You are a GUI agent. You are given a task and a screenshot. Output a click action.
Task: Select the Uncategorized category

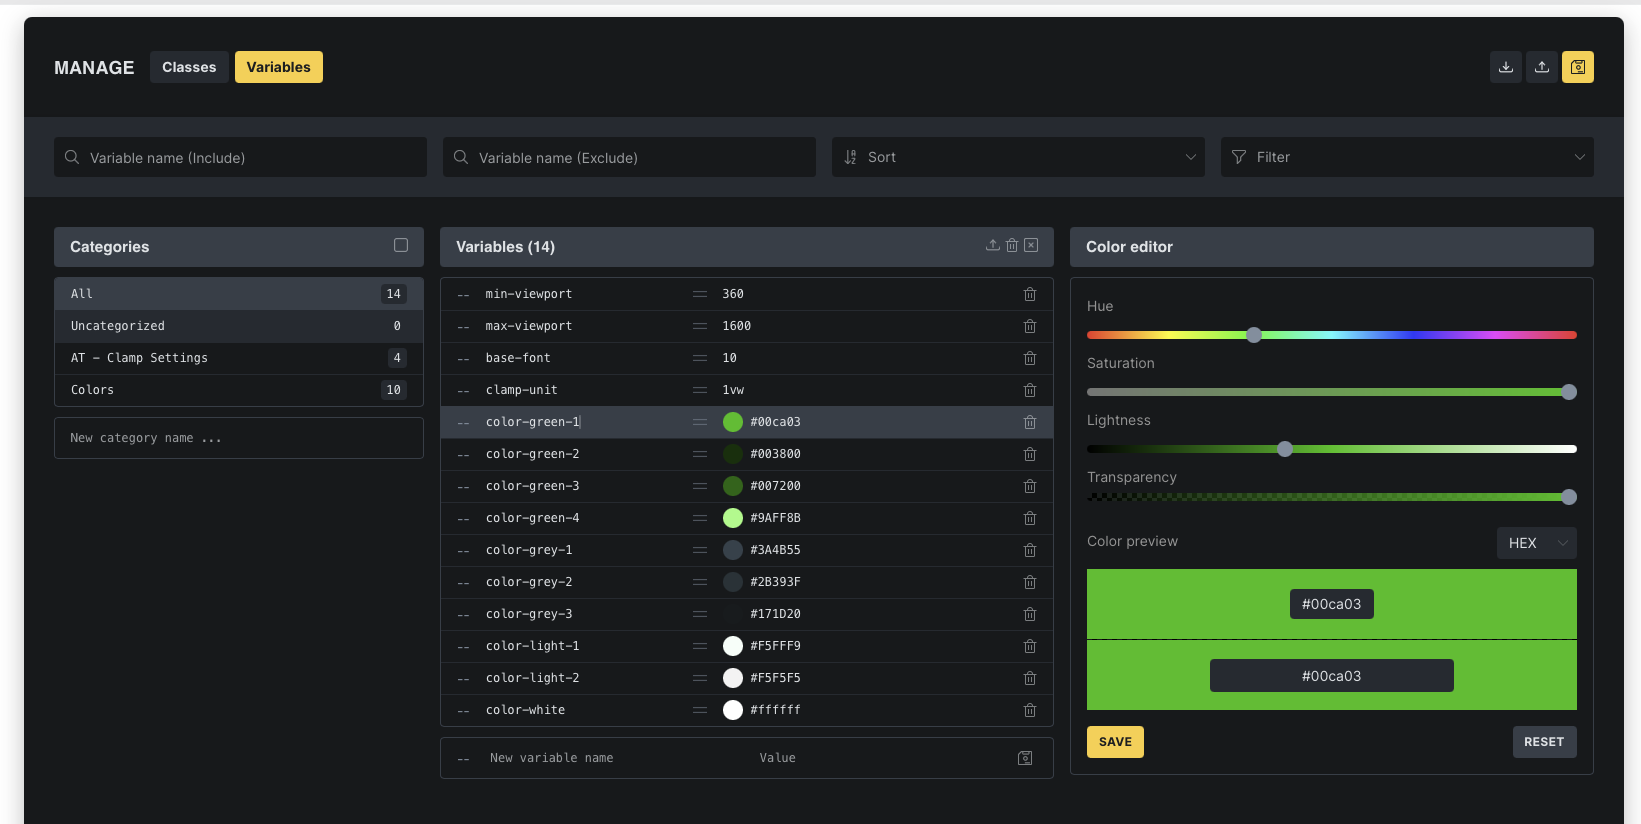click(x=239, y=326)
